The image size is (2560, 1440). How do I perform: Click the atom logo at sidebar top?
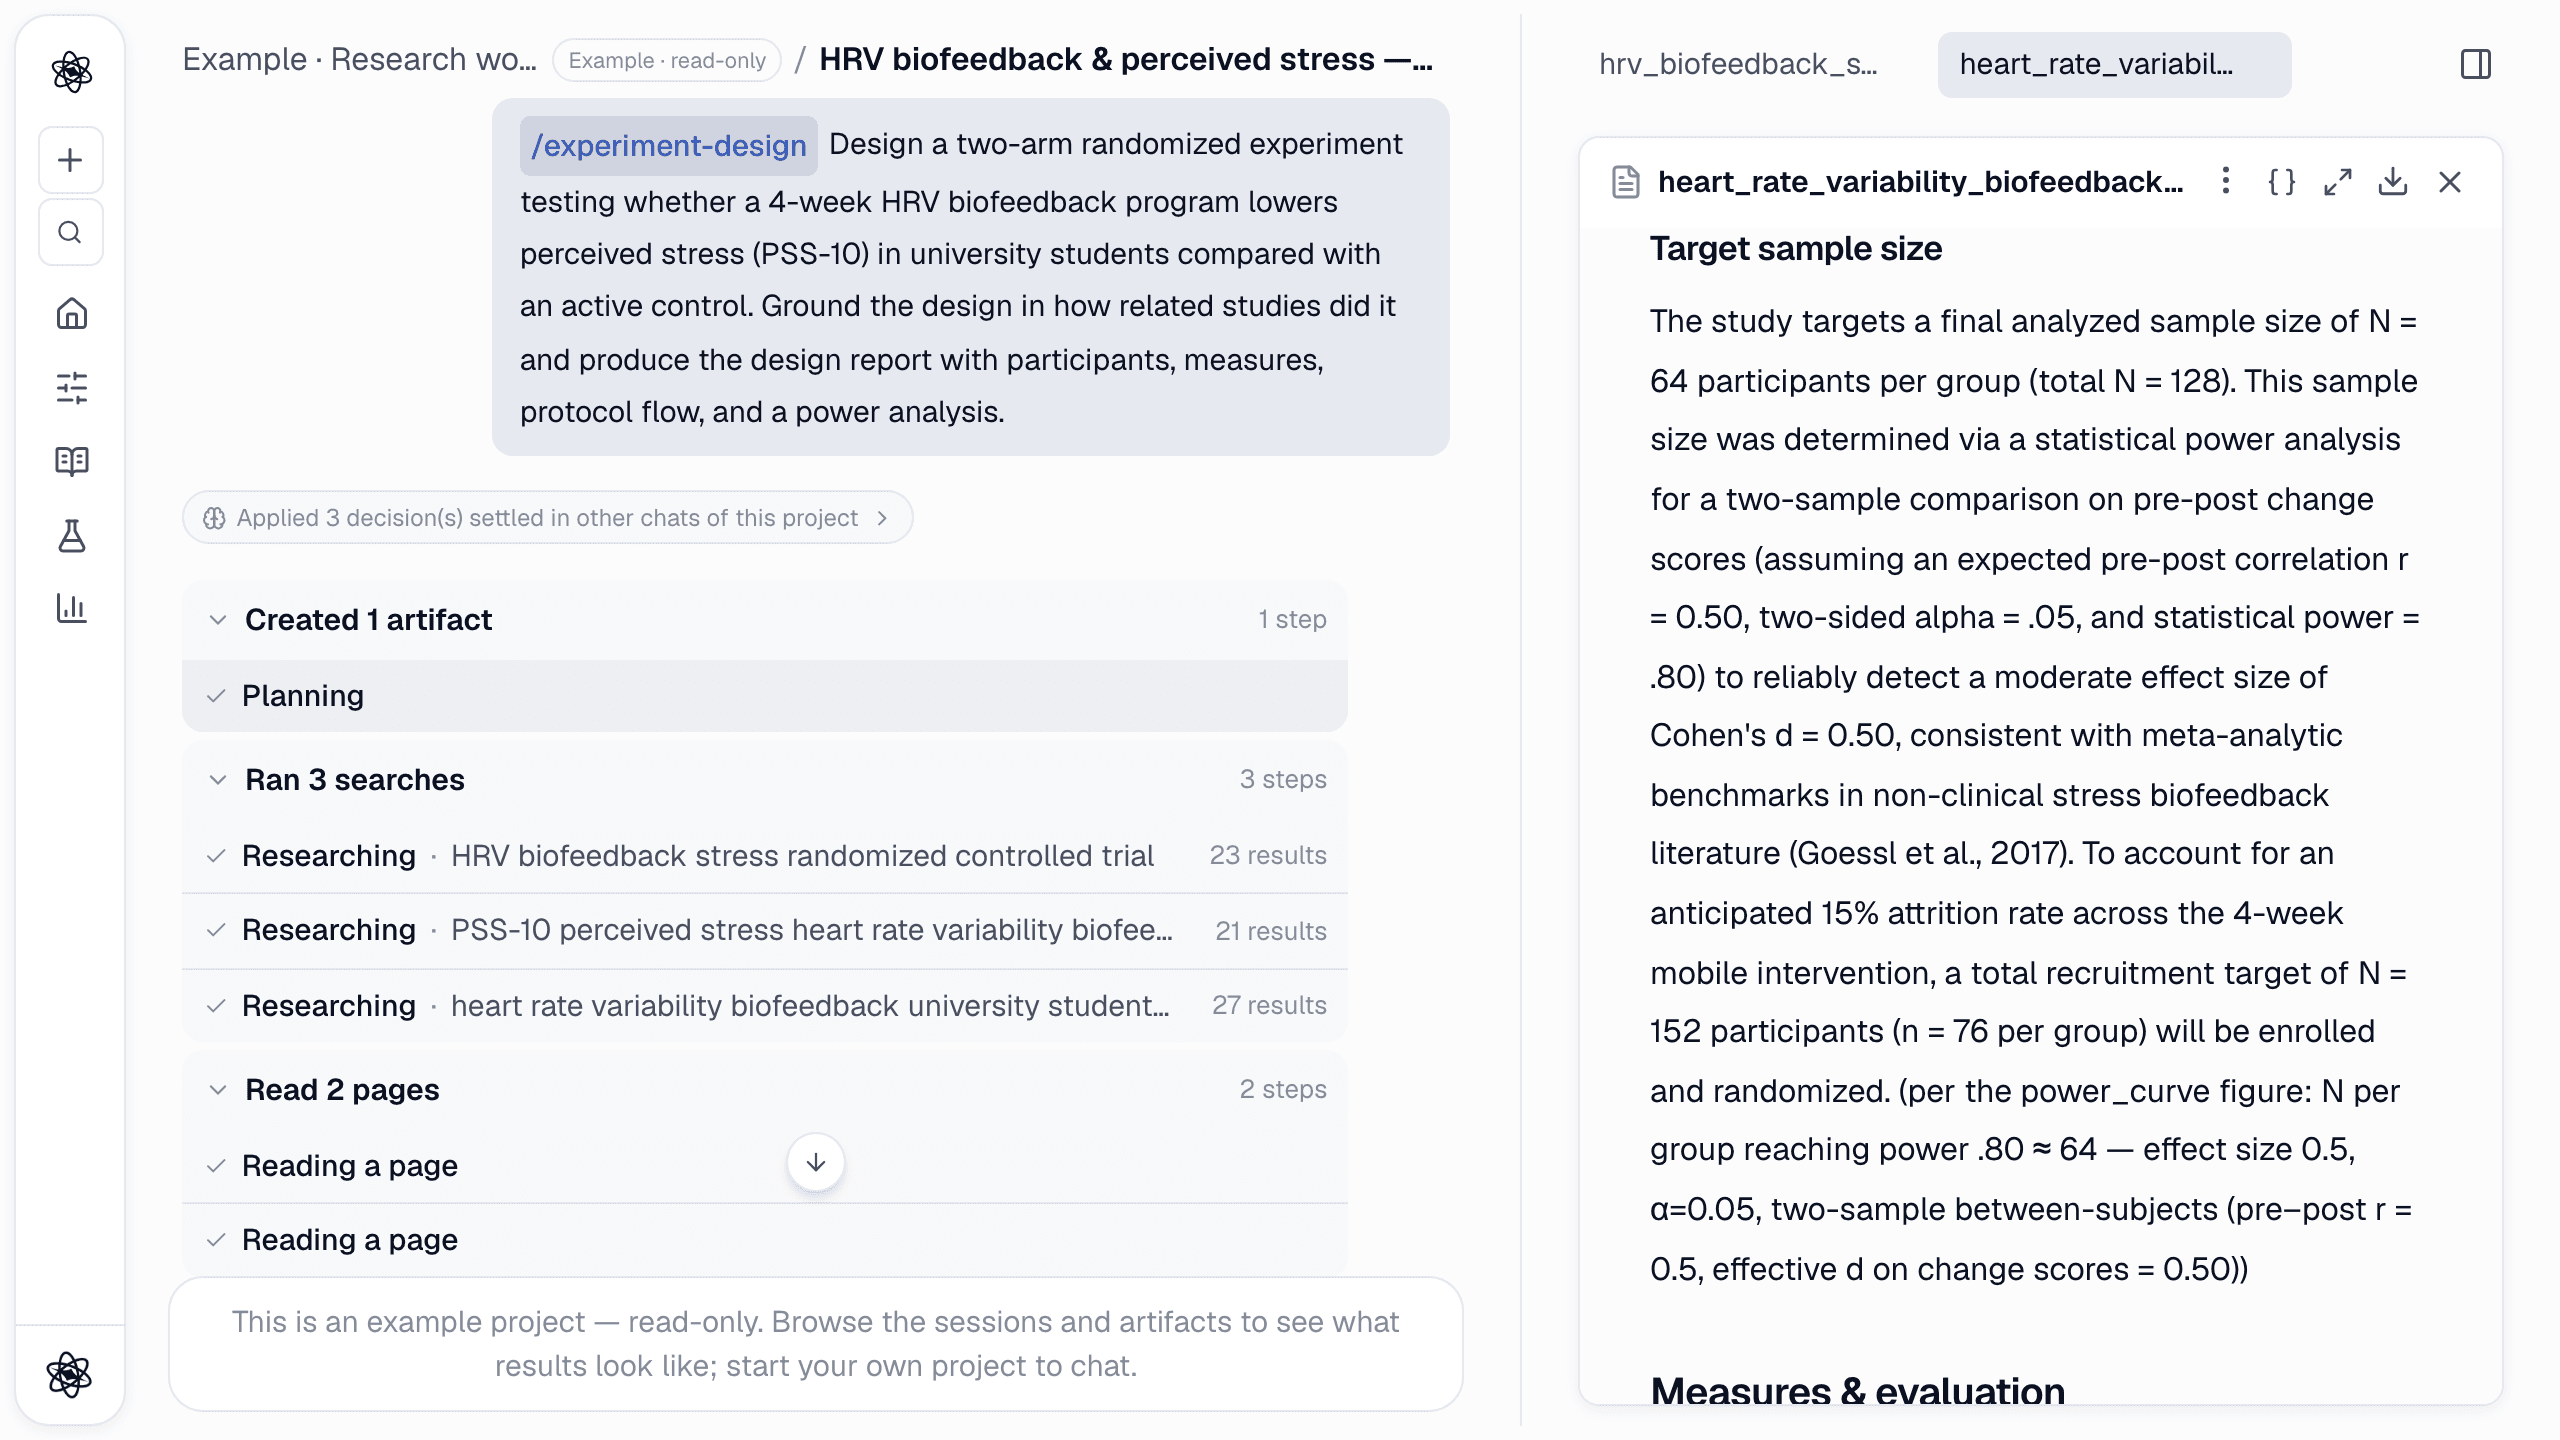click(71, 71)
